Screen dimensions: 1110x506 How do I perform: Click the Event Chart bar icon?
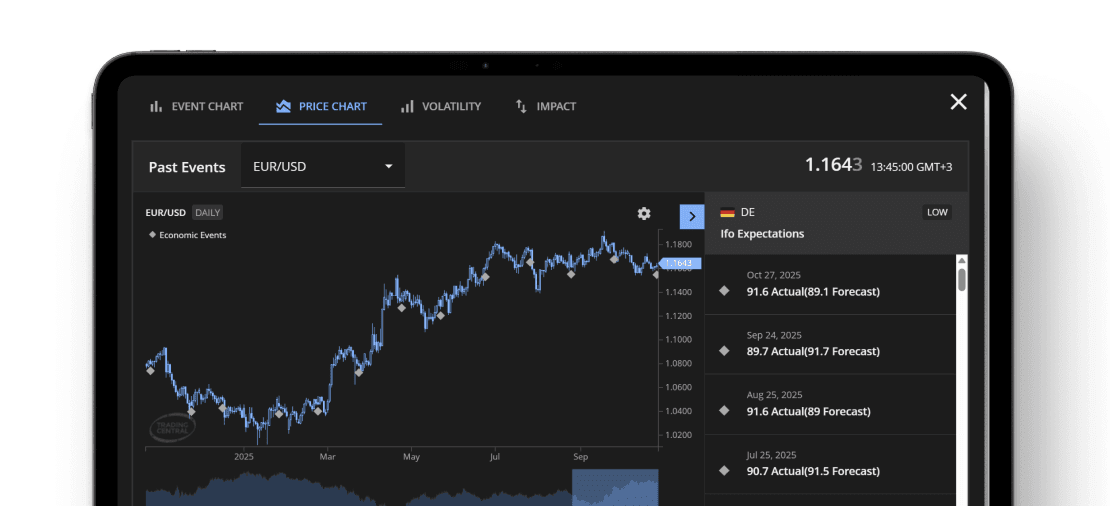click(x=156, y=106)
